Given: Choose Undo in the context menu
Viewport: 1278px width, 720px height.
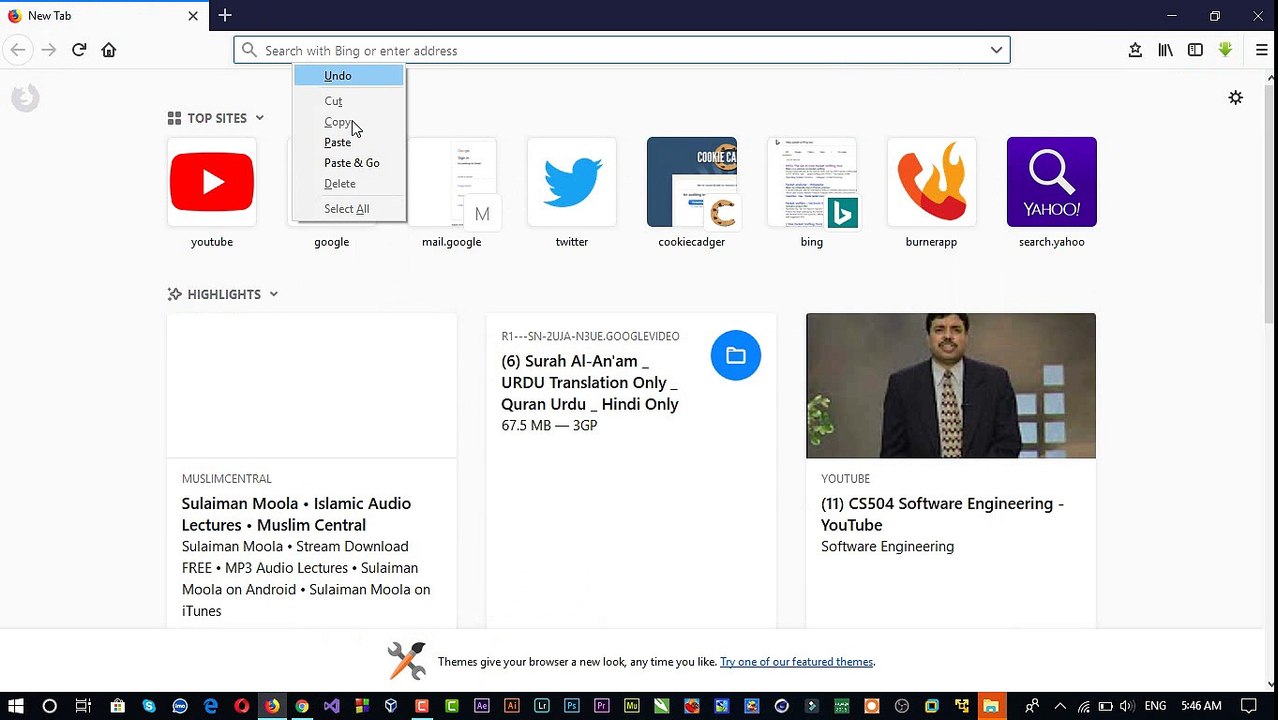Looking at the screenshot, I should point(349,76).
